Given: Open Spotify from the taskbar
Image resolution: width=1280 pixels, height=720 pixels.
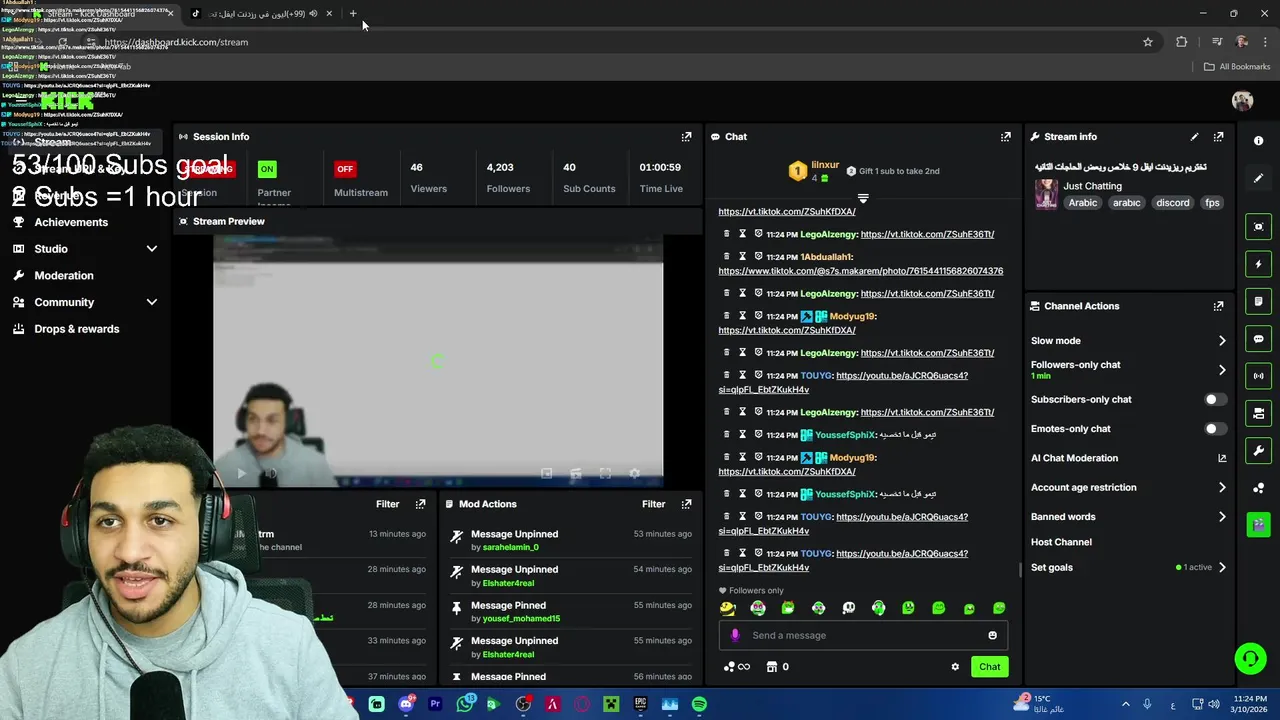Looking at the screenshot, I should coord(699,704).
